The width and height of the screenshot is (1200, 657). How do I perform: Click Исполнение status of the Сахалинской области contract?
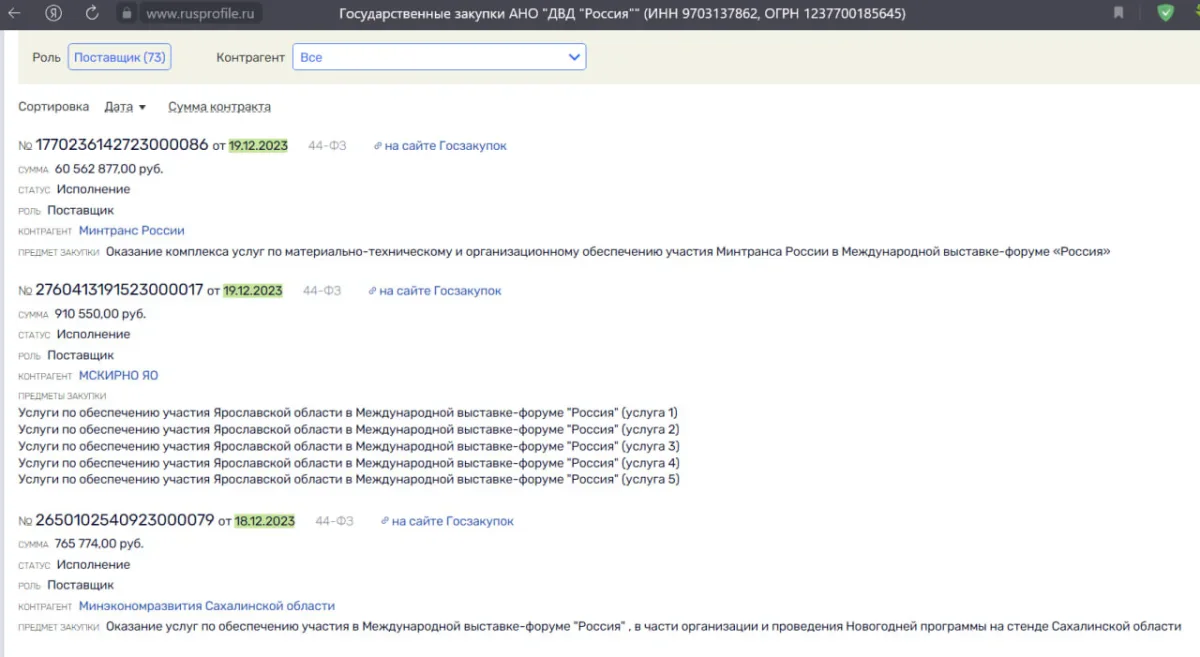[93, 565]
